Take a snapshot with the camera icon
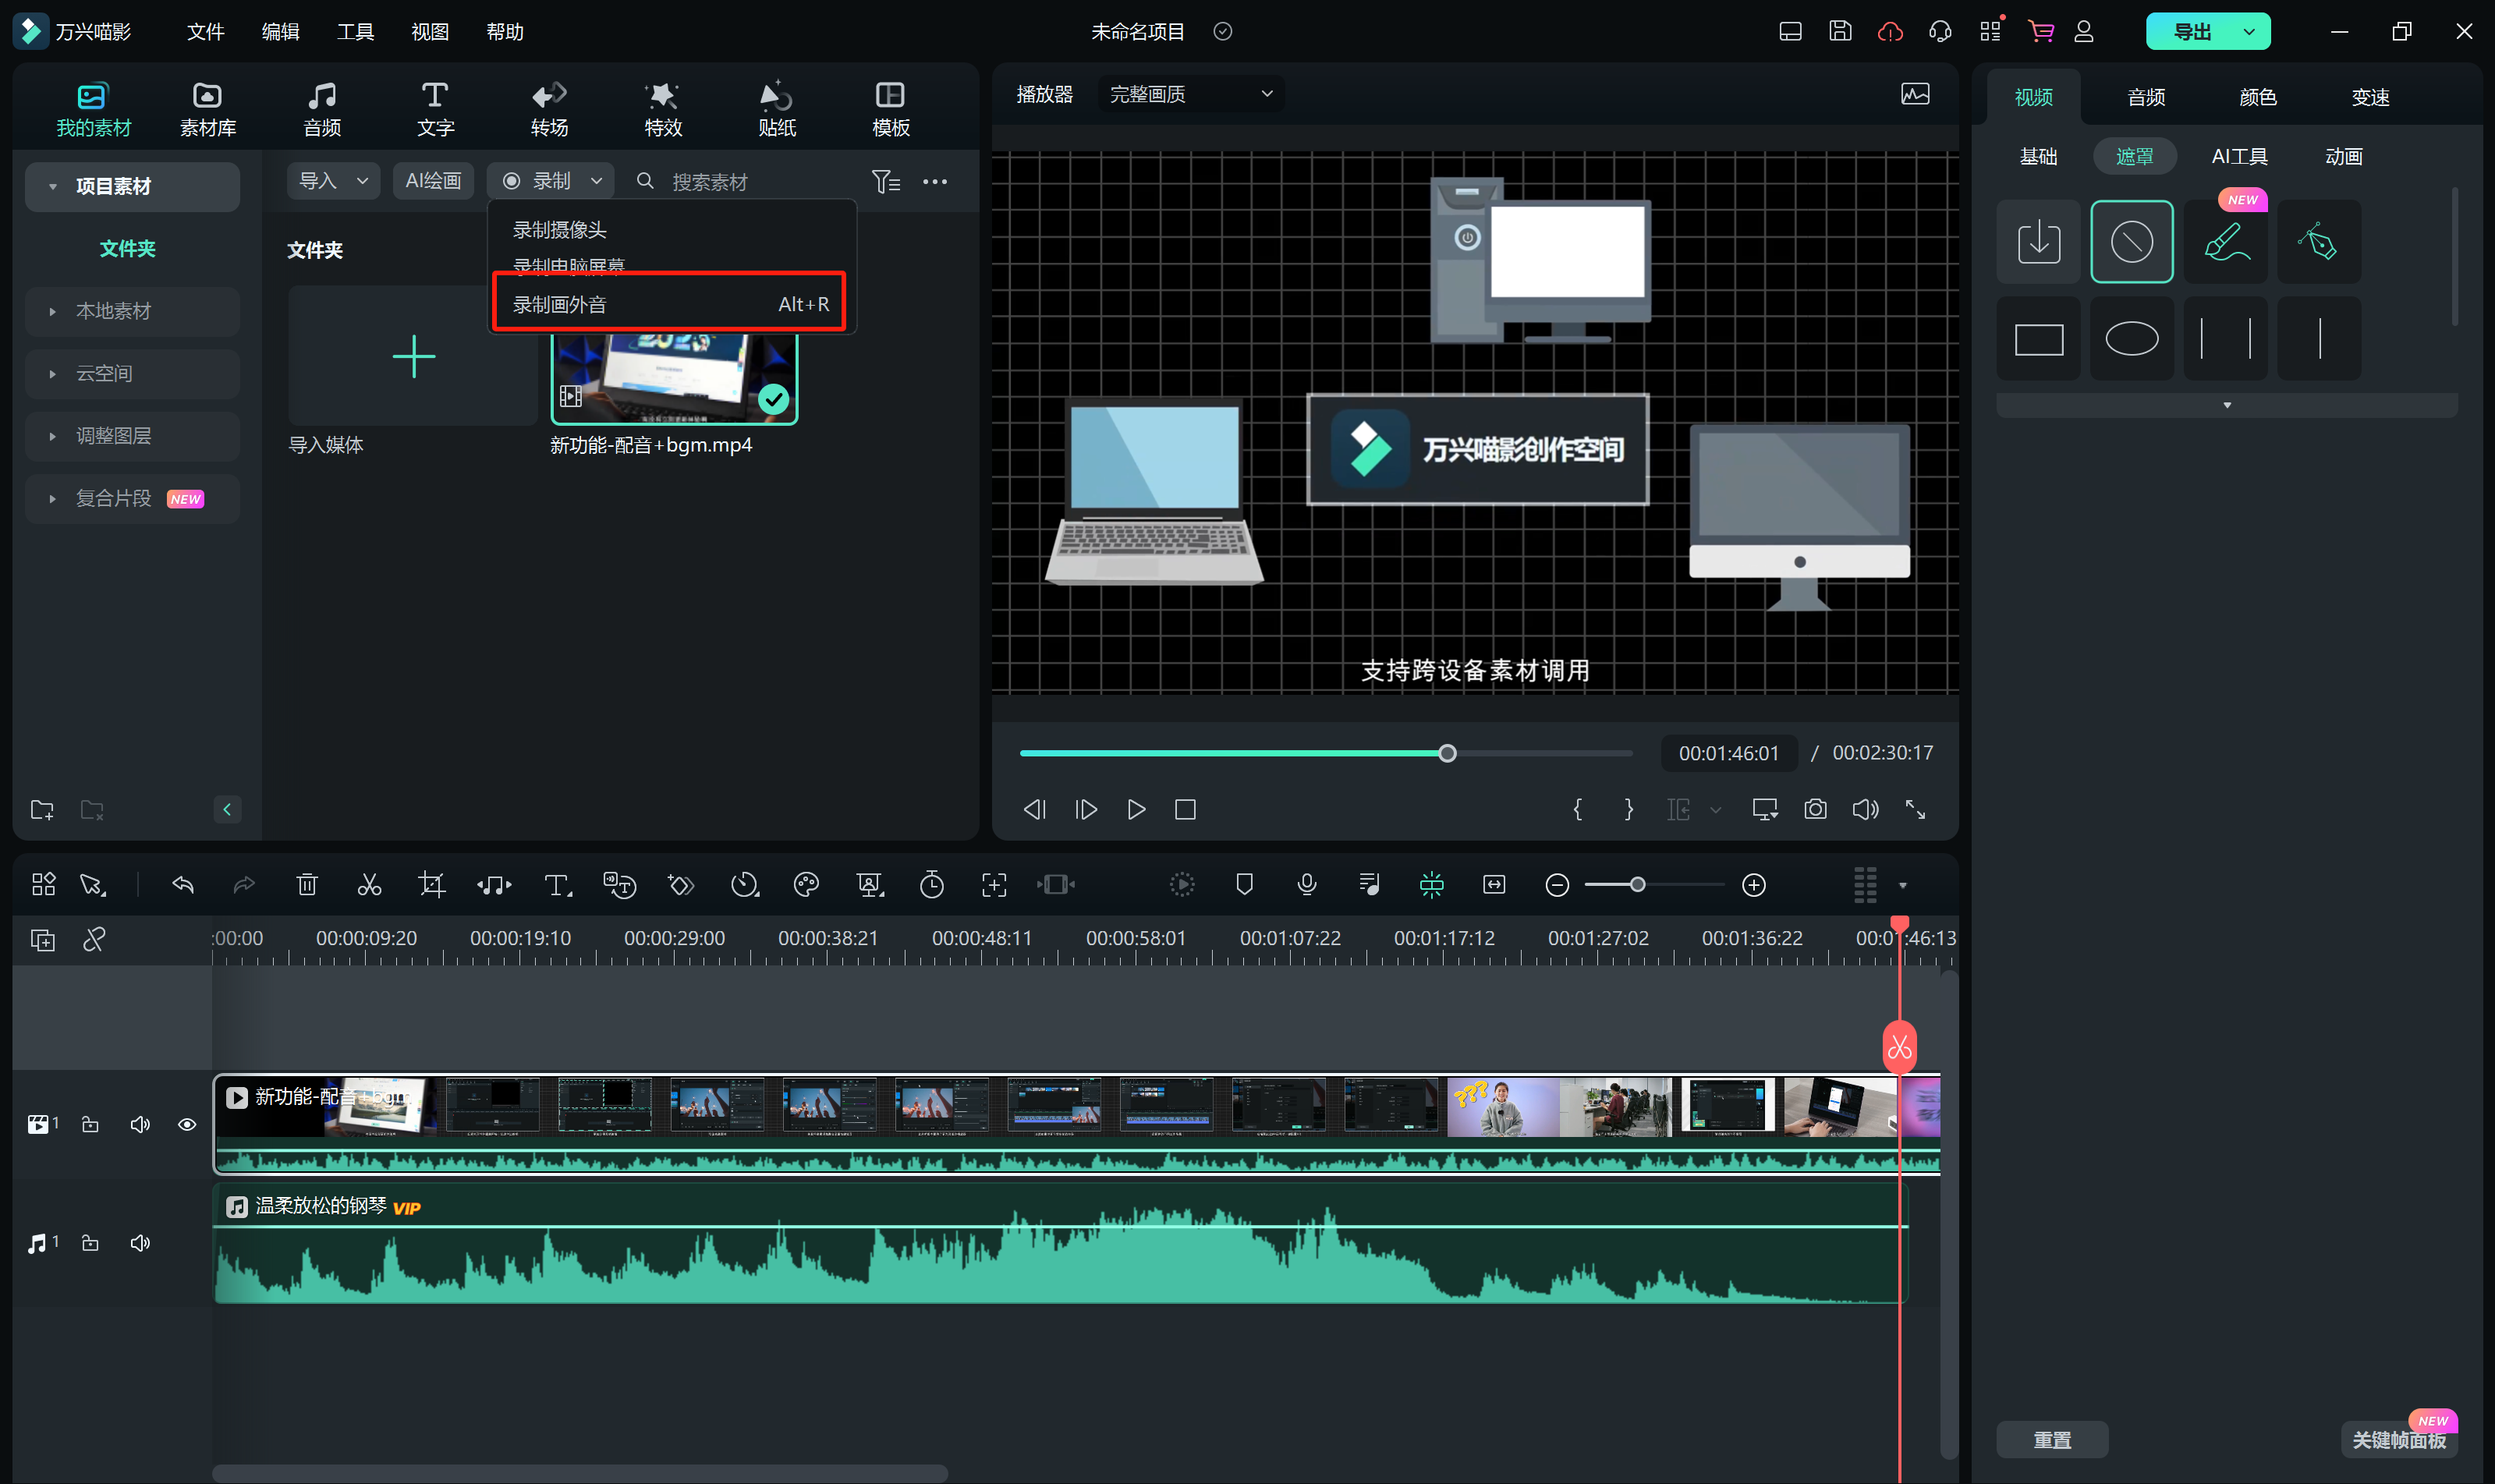Viewport: 2495px width, 1484px height. [x=1815, y=809]
